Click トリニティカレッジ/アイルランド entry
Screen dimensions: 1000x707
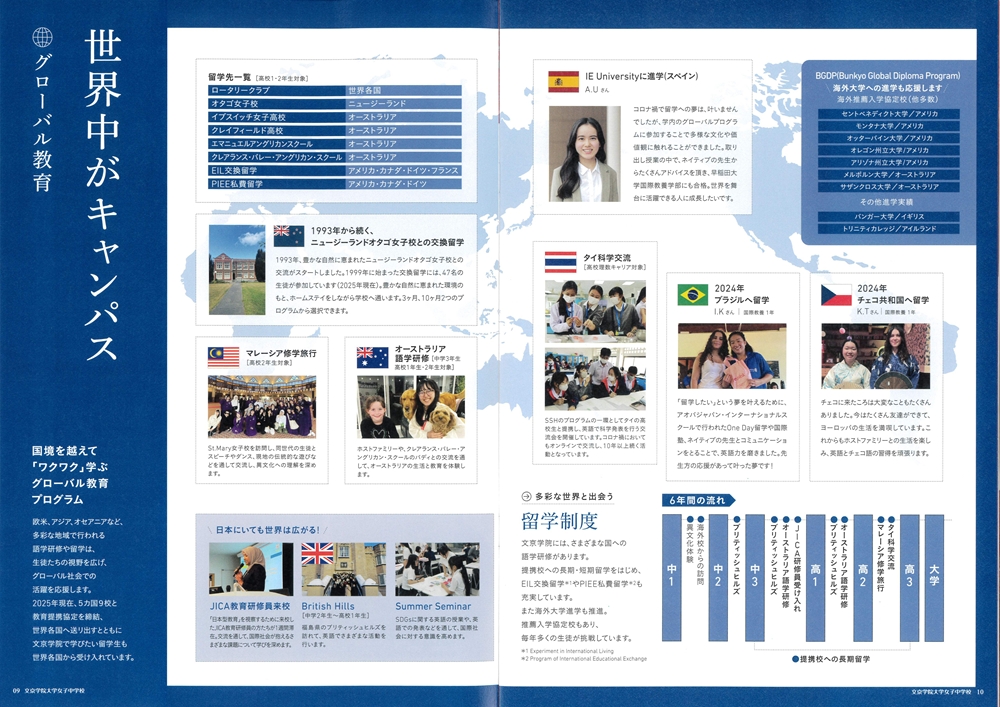[889, 229]
